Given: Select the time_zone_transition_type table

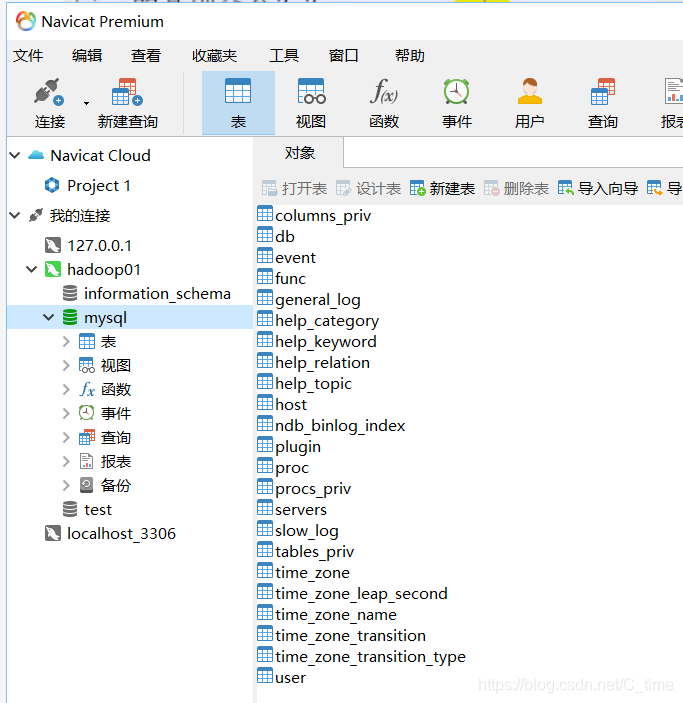Looking at the screenshot, I should 370,657.
